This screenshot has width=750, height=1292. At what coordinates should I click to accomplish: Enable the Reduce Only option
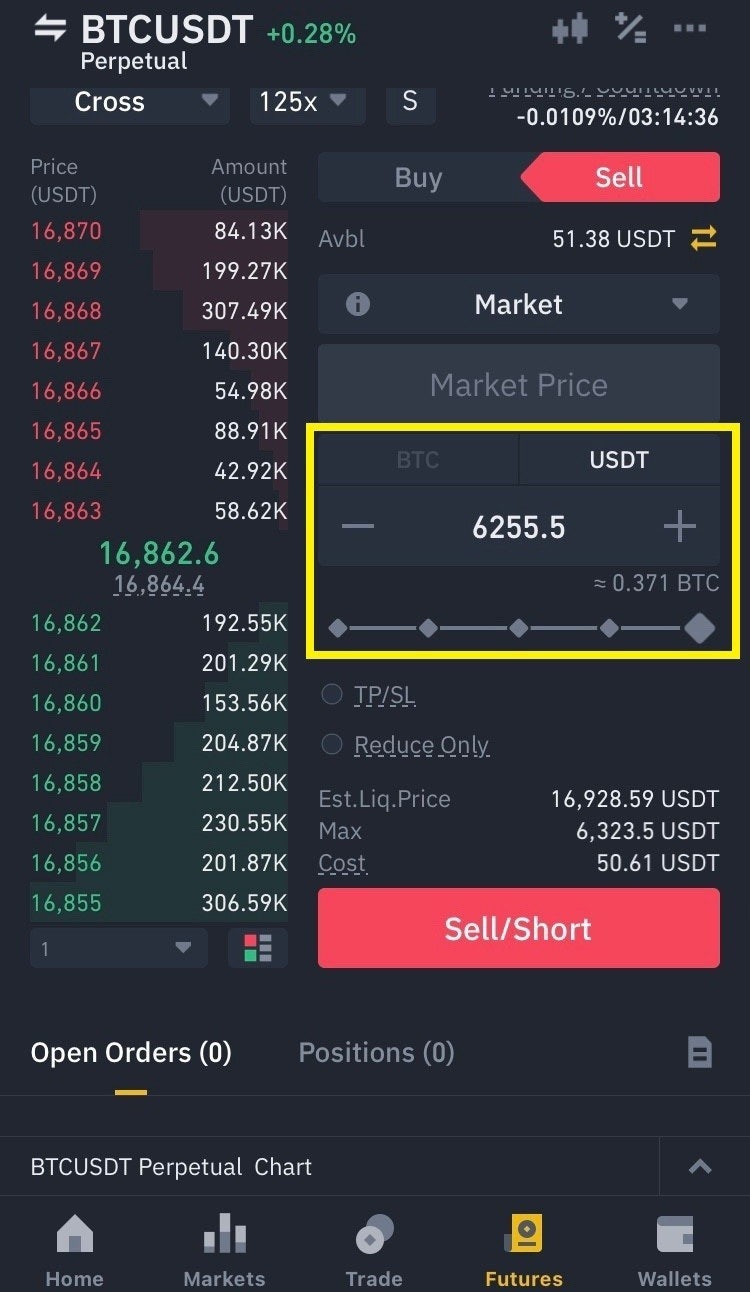(332, 744)
